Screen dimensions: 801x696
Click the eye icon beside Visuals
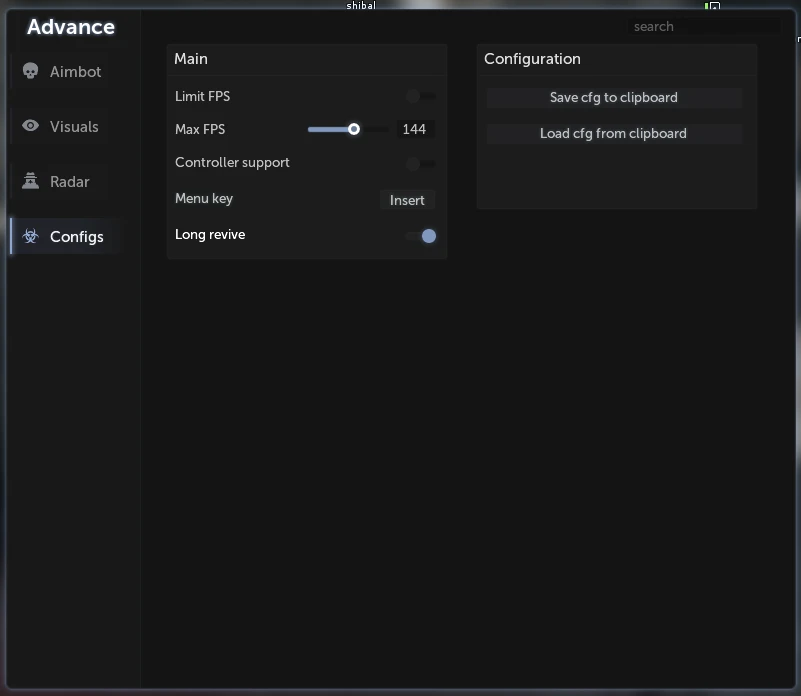(x=31, y=126)
